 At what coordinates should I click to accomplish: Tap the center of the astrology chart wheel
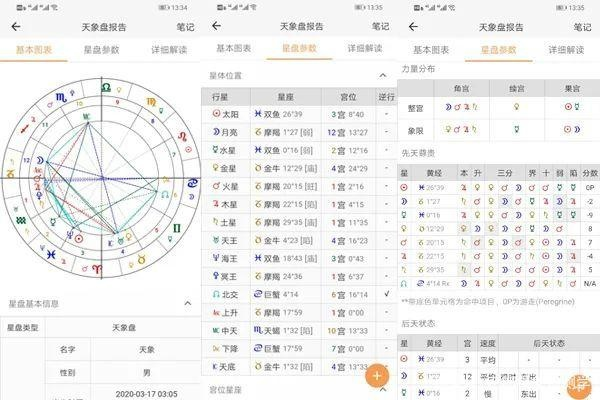[x=99, y=179]
